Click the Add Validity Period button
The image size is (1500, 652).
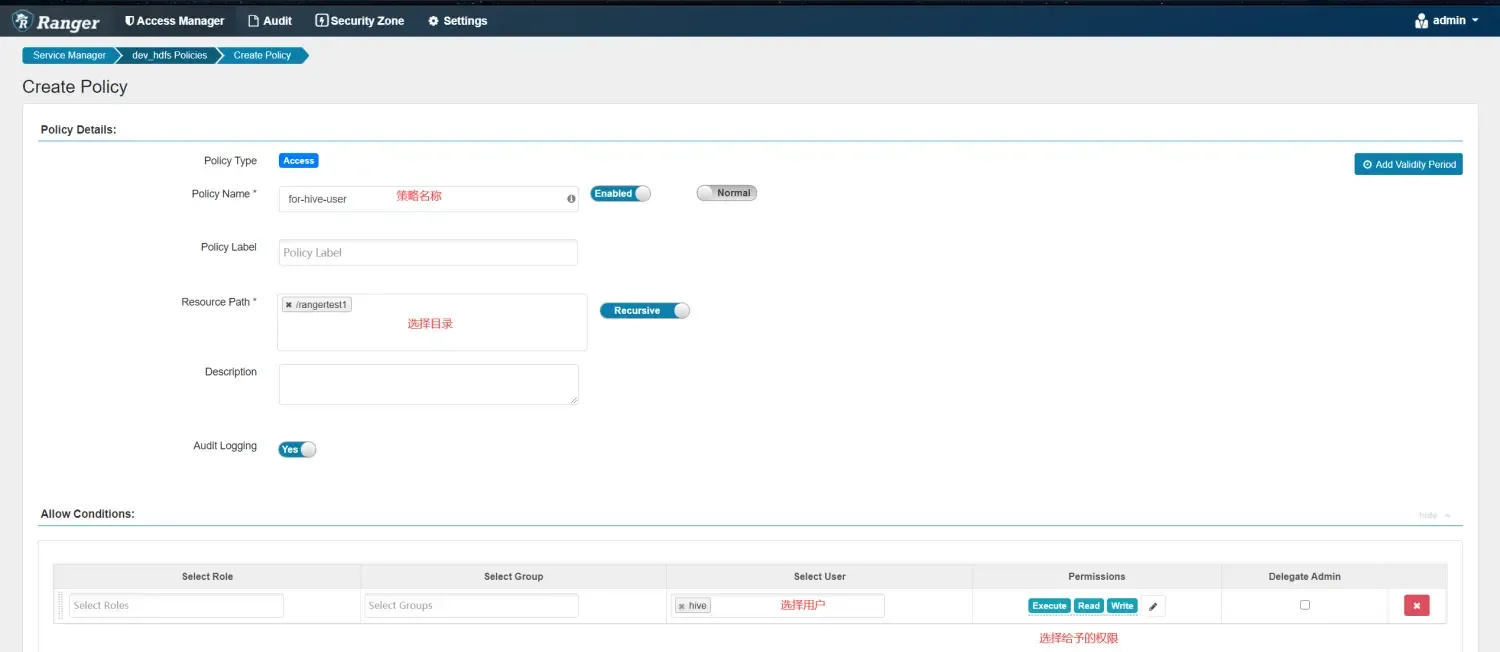click(1408, 164)
